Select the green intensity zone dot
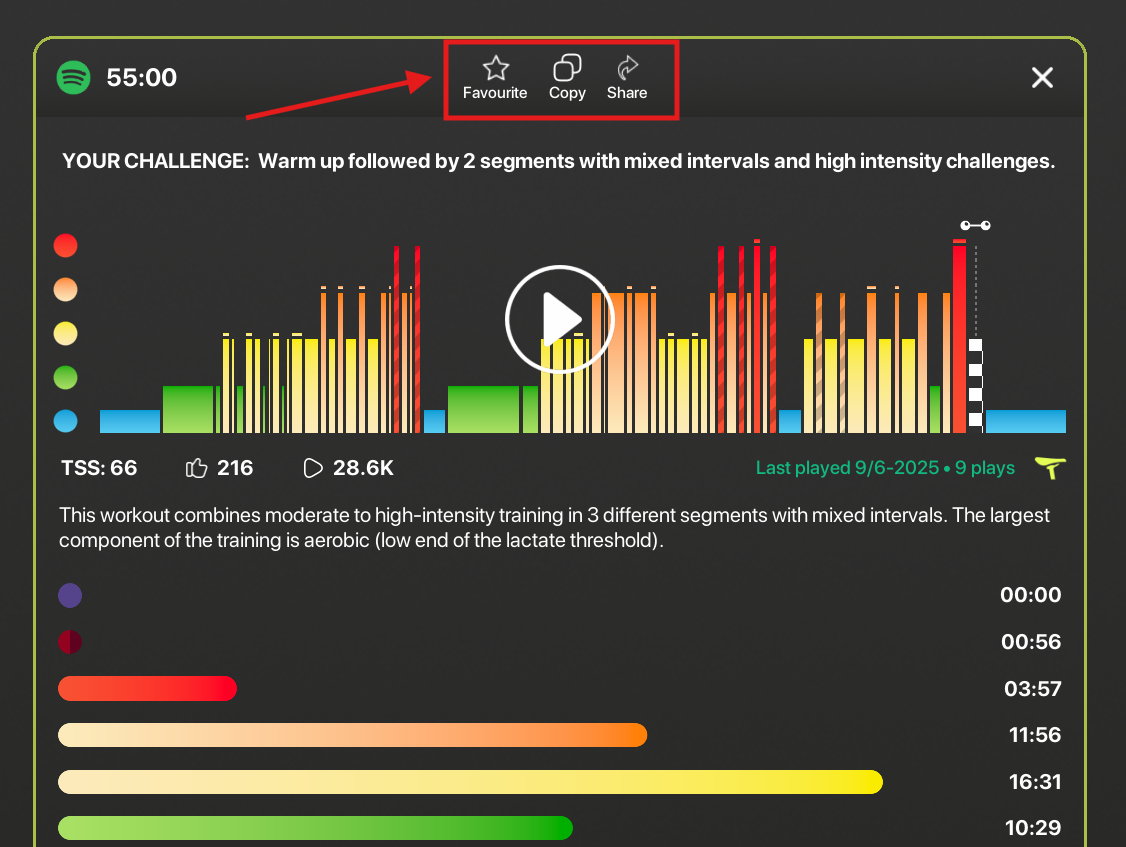The width and height of the screenshot is (1126, 847). (65, 377)
